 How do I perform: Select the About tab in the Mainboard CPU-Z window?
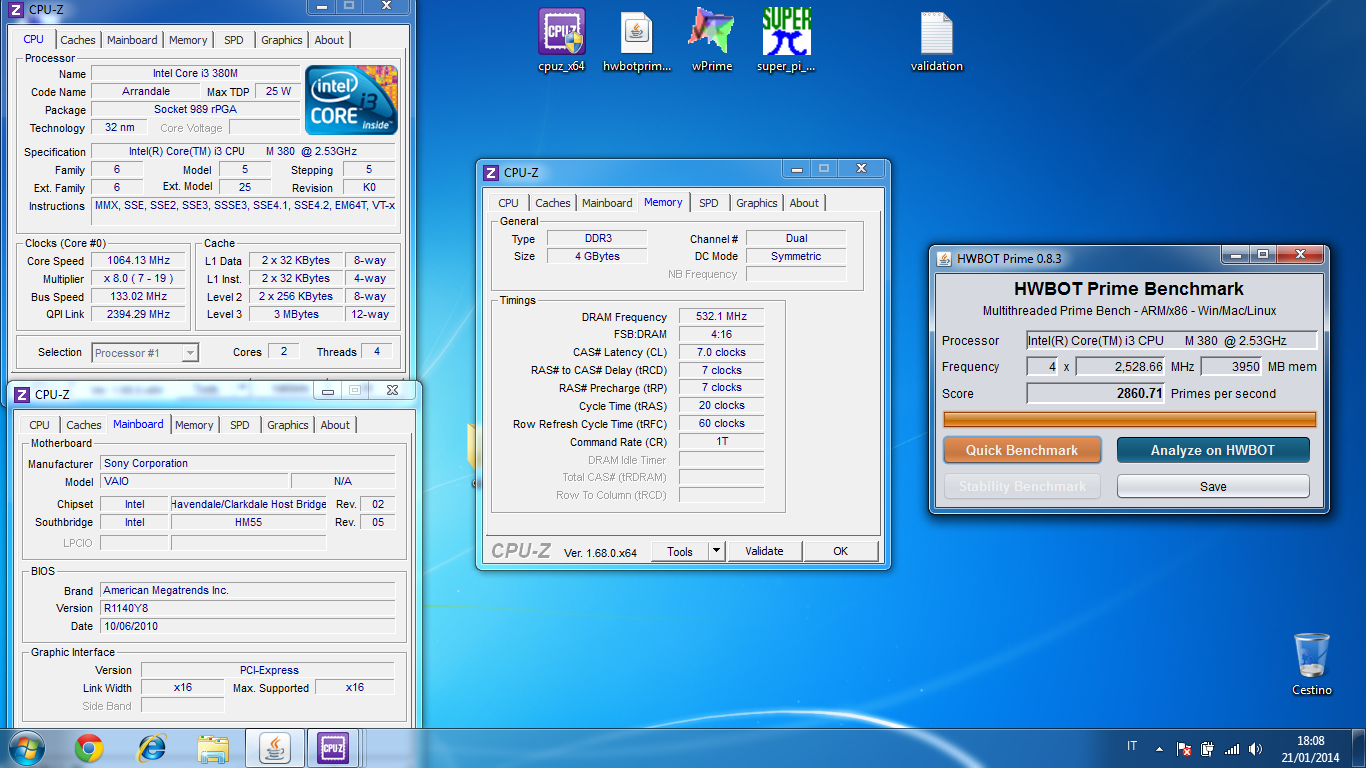(335, 425)
